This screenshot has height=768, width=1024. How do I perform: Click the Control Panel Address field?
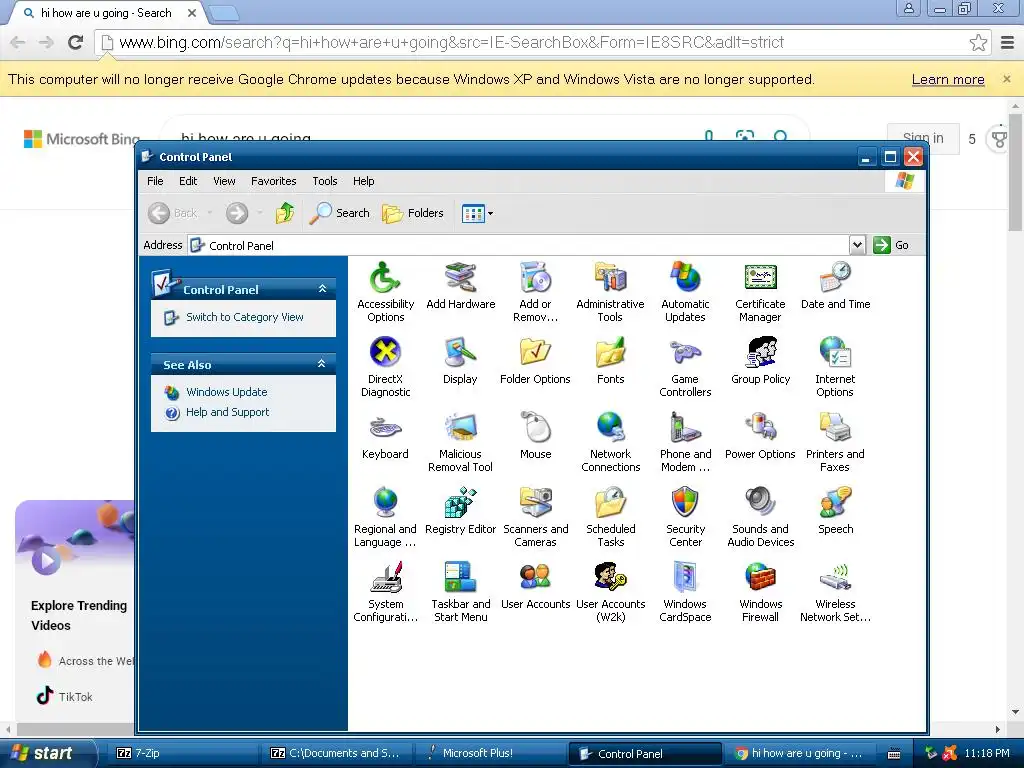[519, 246]
